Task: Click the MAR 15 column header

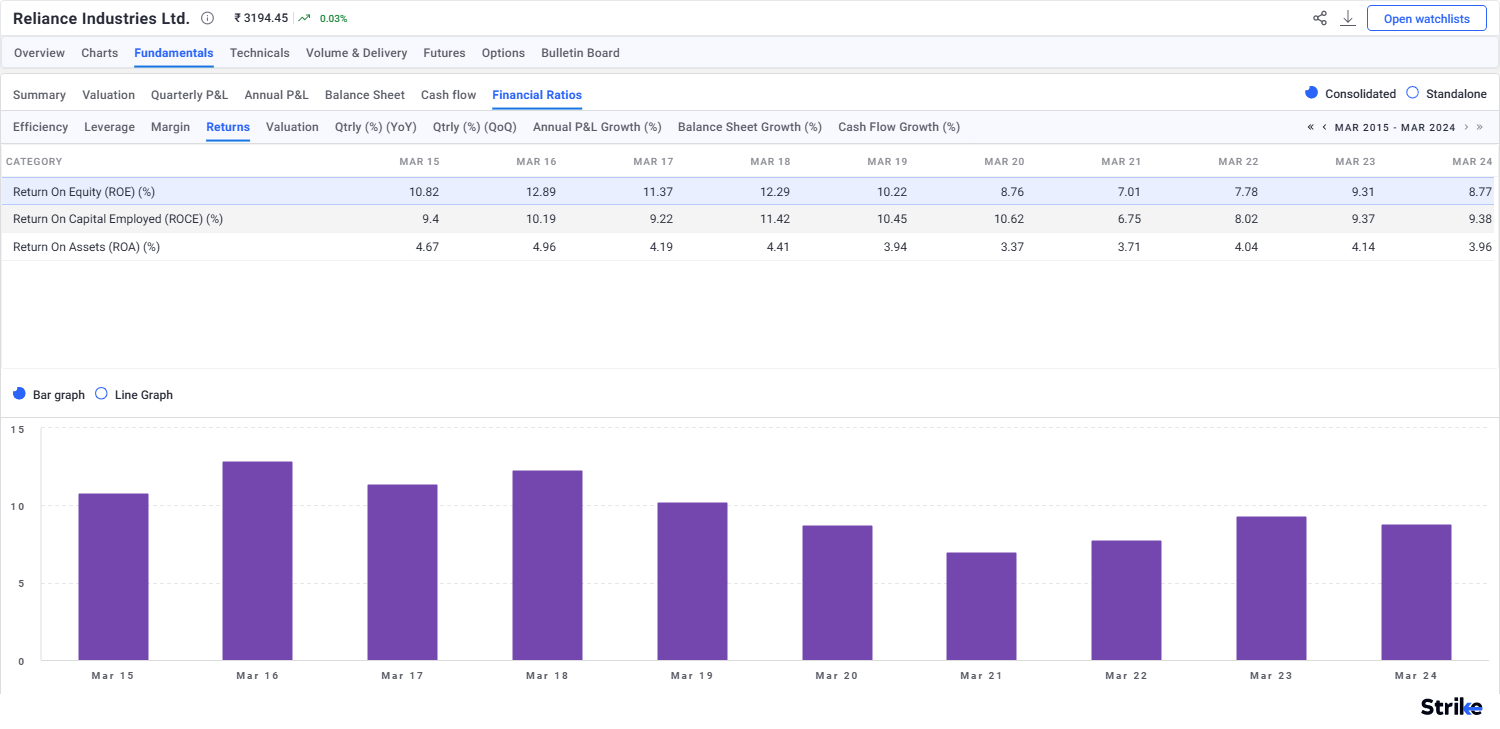Action: (419, 162)
